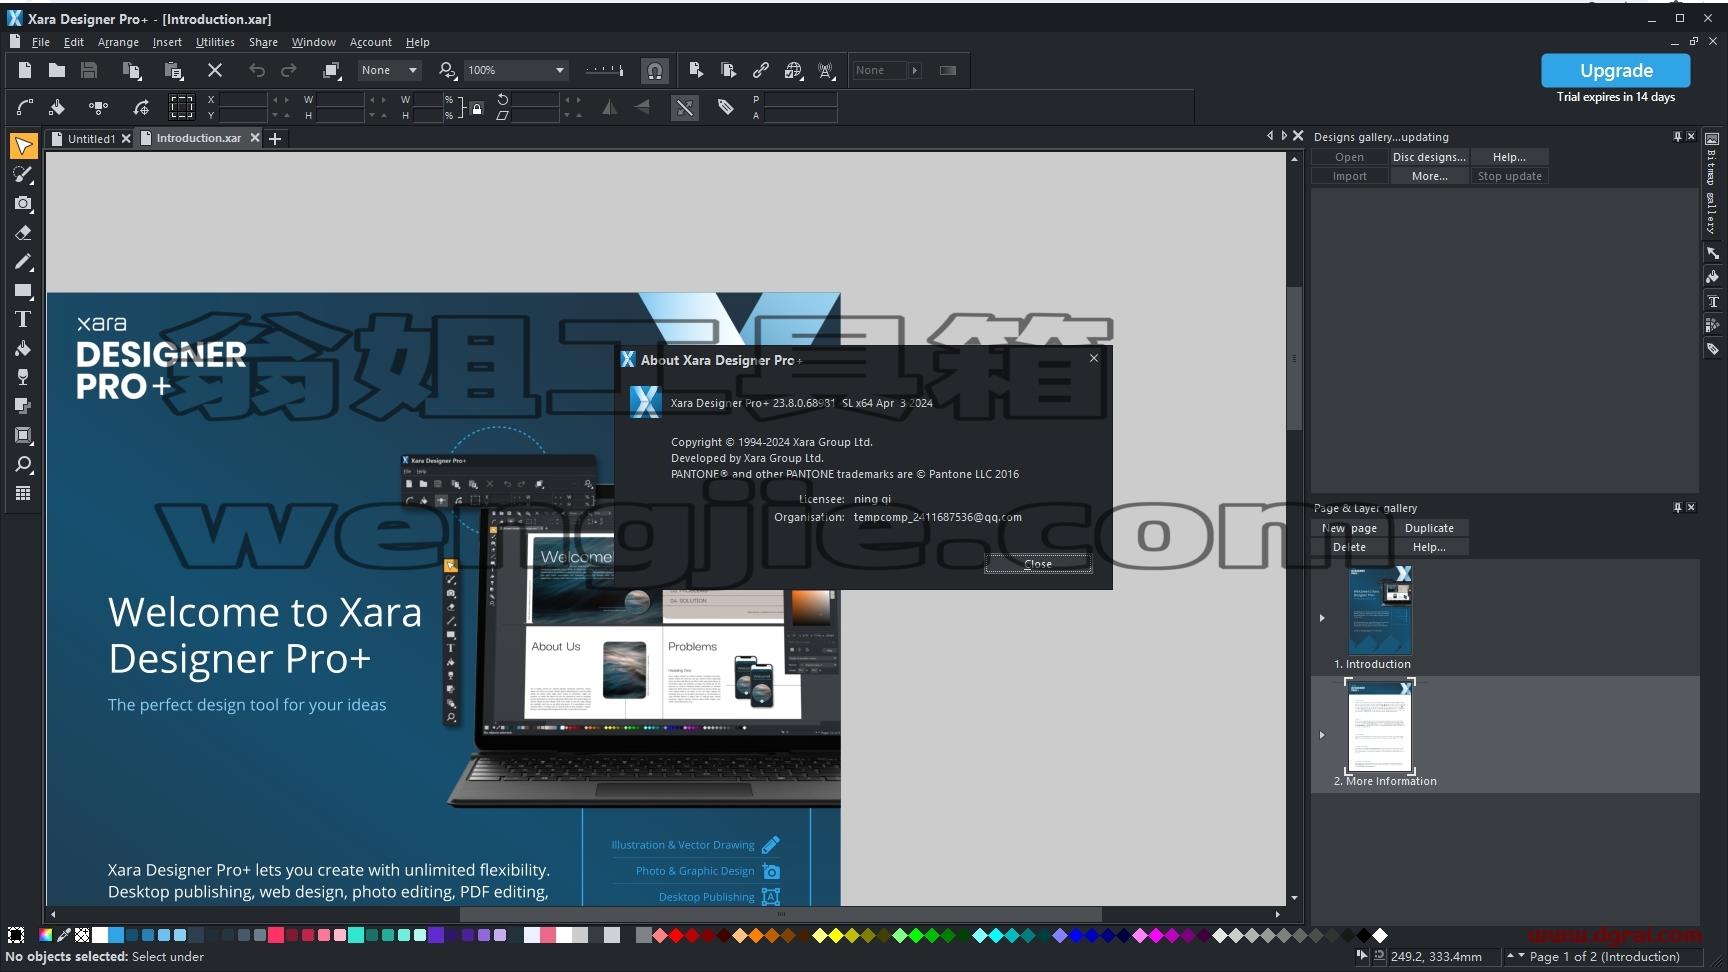Add a new document tab with plus
Image resolution: width=1728 pixels, height=972 pixels.
click(x=275, y=139)
